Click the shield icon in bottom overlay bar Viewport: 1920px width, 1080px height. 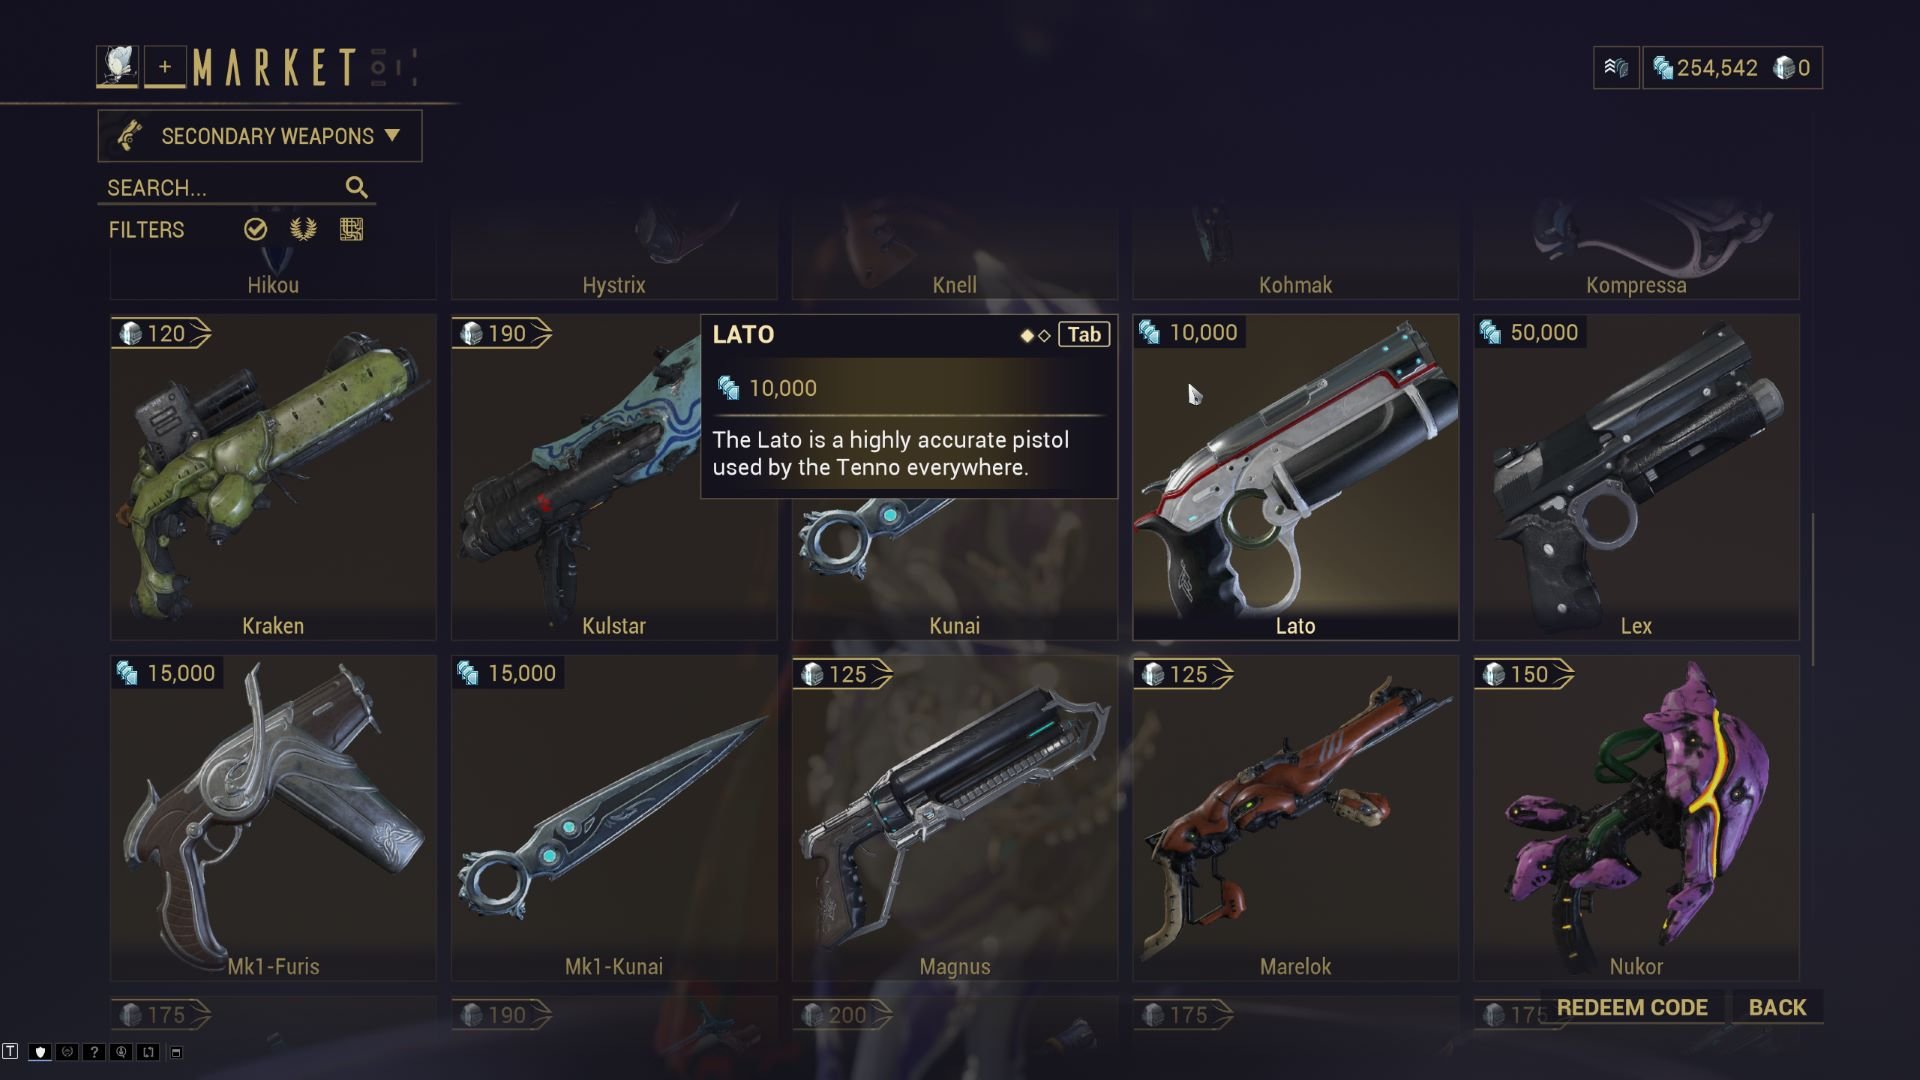tap(40, 1052)
